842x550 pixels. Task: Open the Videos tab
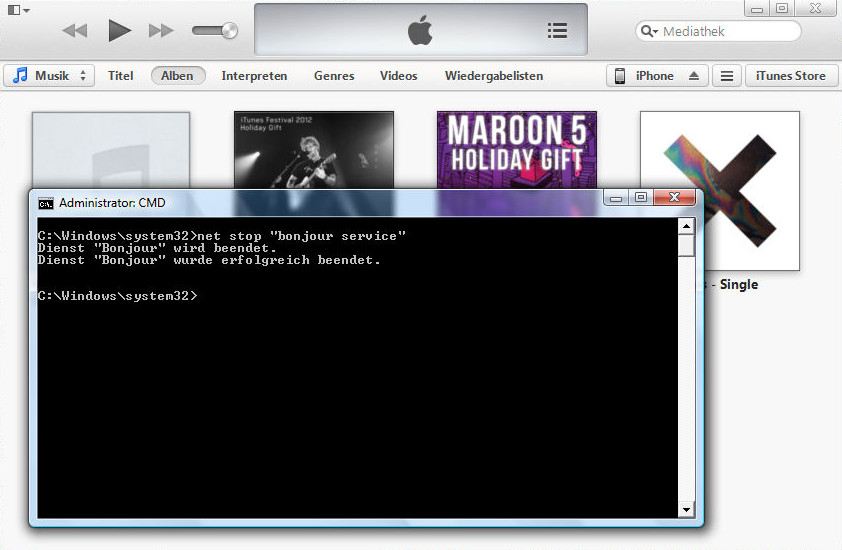point(398,76)
